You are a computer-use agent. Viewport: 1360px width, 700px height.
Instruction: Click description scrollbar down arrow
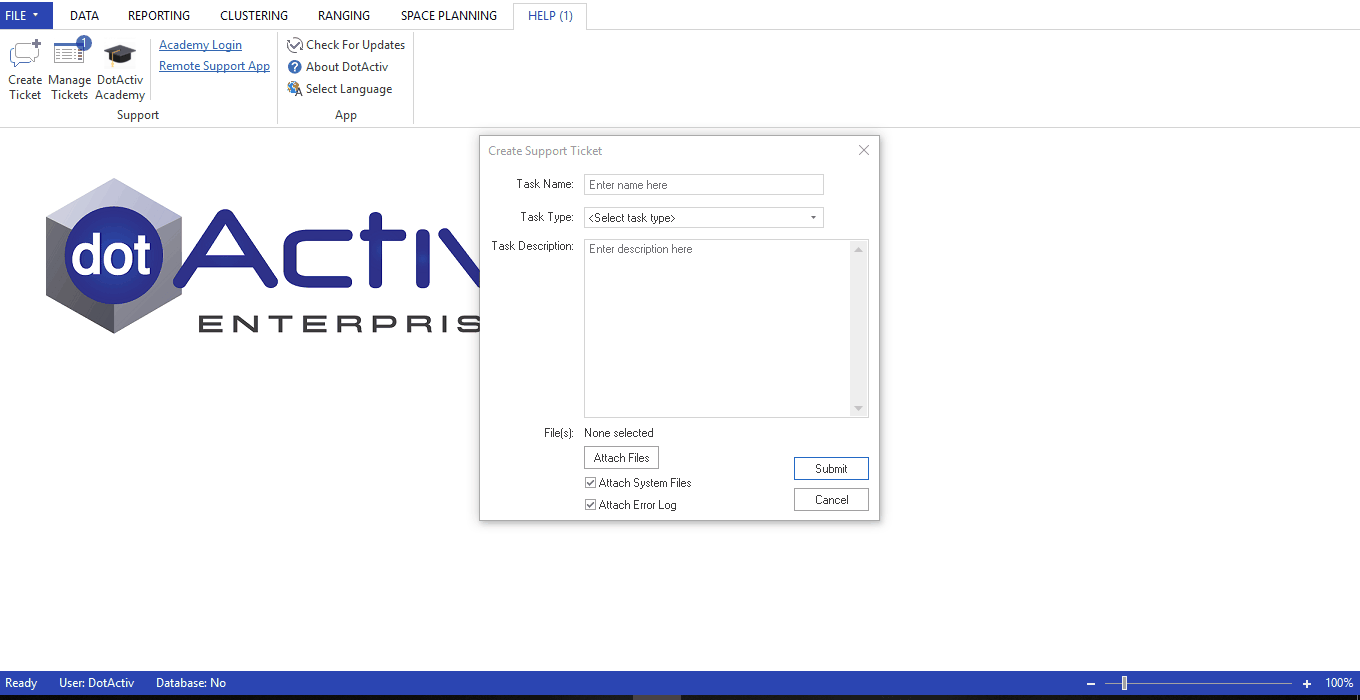(858, 408)
